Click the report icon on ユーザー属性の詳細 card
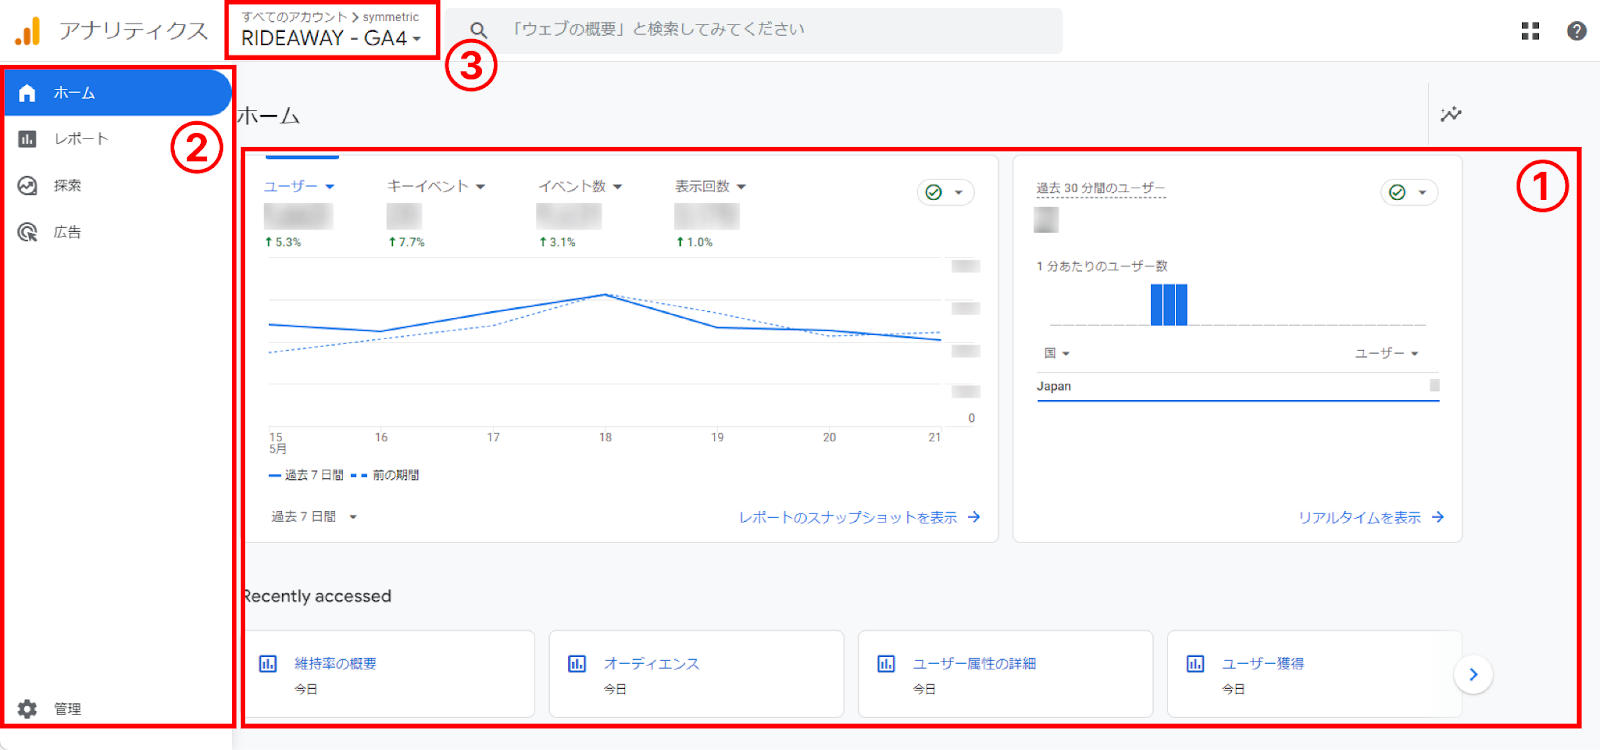 click(x=886, y=663)
